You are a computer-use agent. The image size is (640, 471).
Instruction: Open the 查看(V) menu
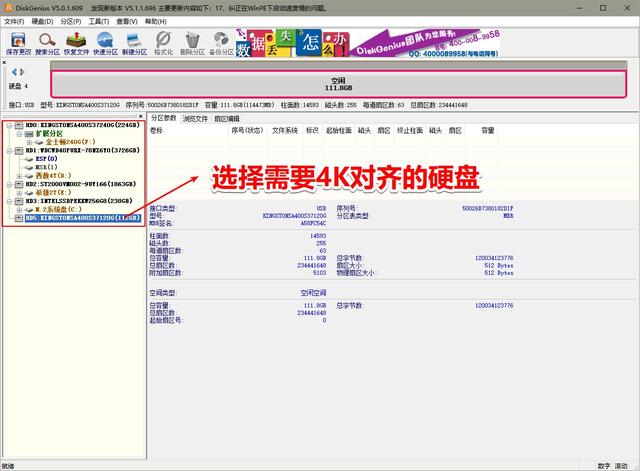click(x=127, y=21)
